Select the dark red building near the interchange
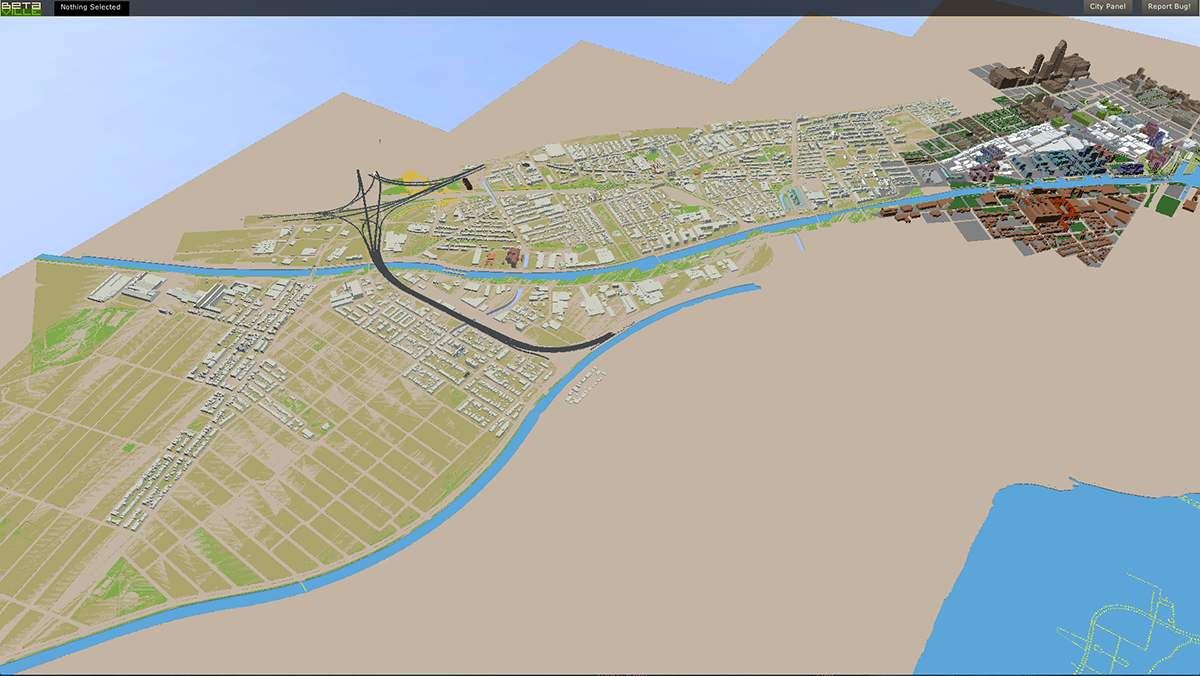 [x=467, y=184]
